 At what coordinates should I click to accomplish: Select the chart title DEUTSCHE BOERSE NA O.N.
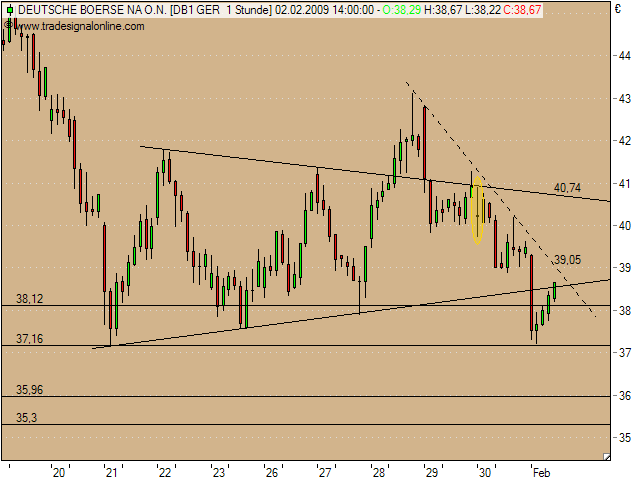pos(92,10)
